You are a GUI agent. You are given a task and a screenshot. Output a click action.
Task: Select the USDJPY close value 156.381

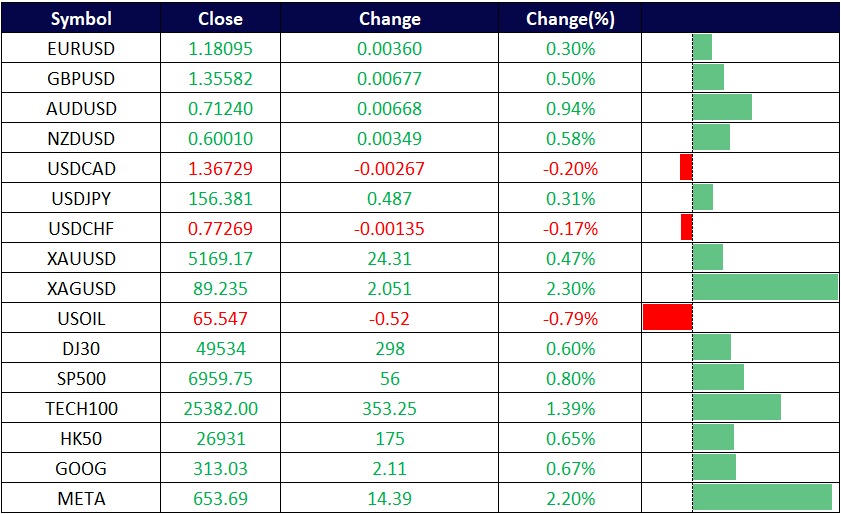coord(220,198)
